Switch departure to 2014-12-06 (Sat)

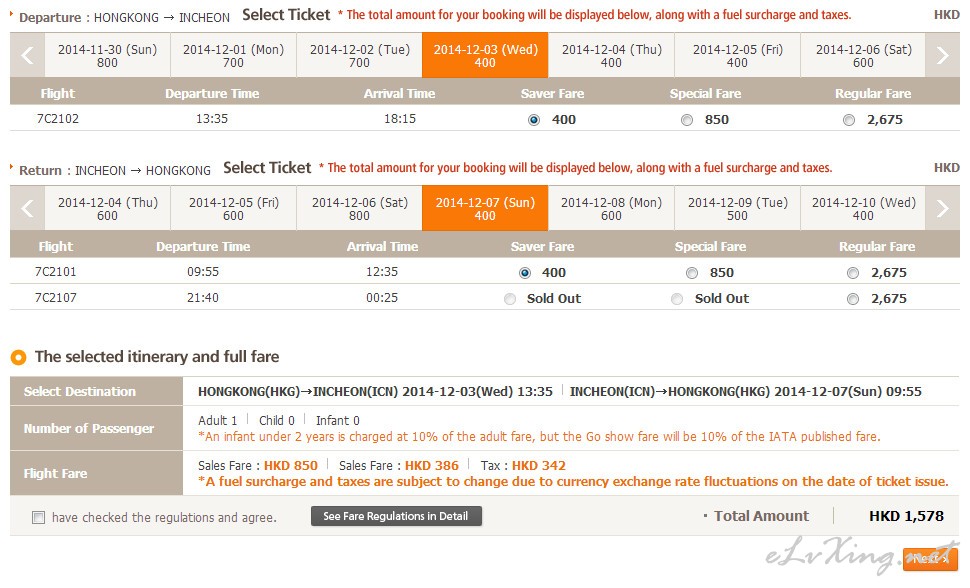click(x=863, y=55)
